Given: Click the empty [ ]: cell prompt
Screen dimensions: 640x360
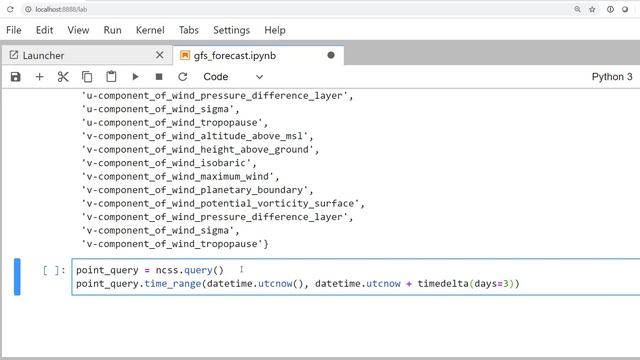Looking at the screenshot, I should pyautogui.click(x=53, y=270).
